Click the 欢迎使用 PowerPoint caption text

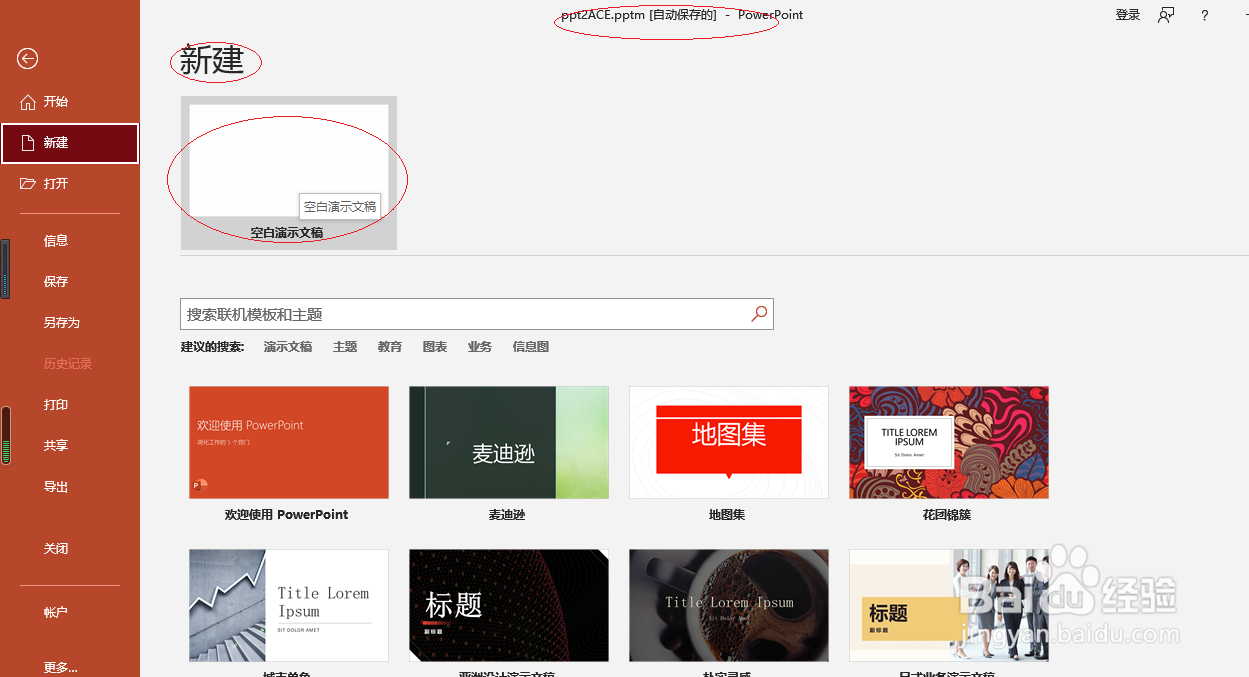tap(287, 515)
